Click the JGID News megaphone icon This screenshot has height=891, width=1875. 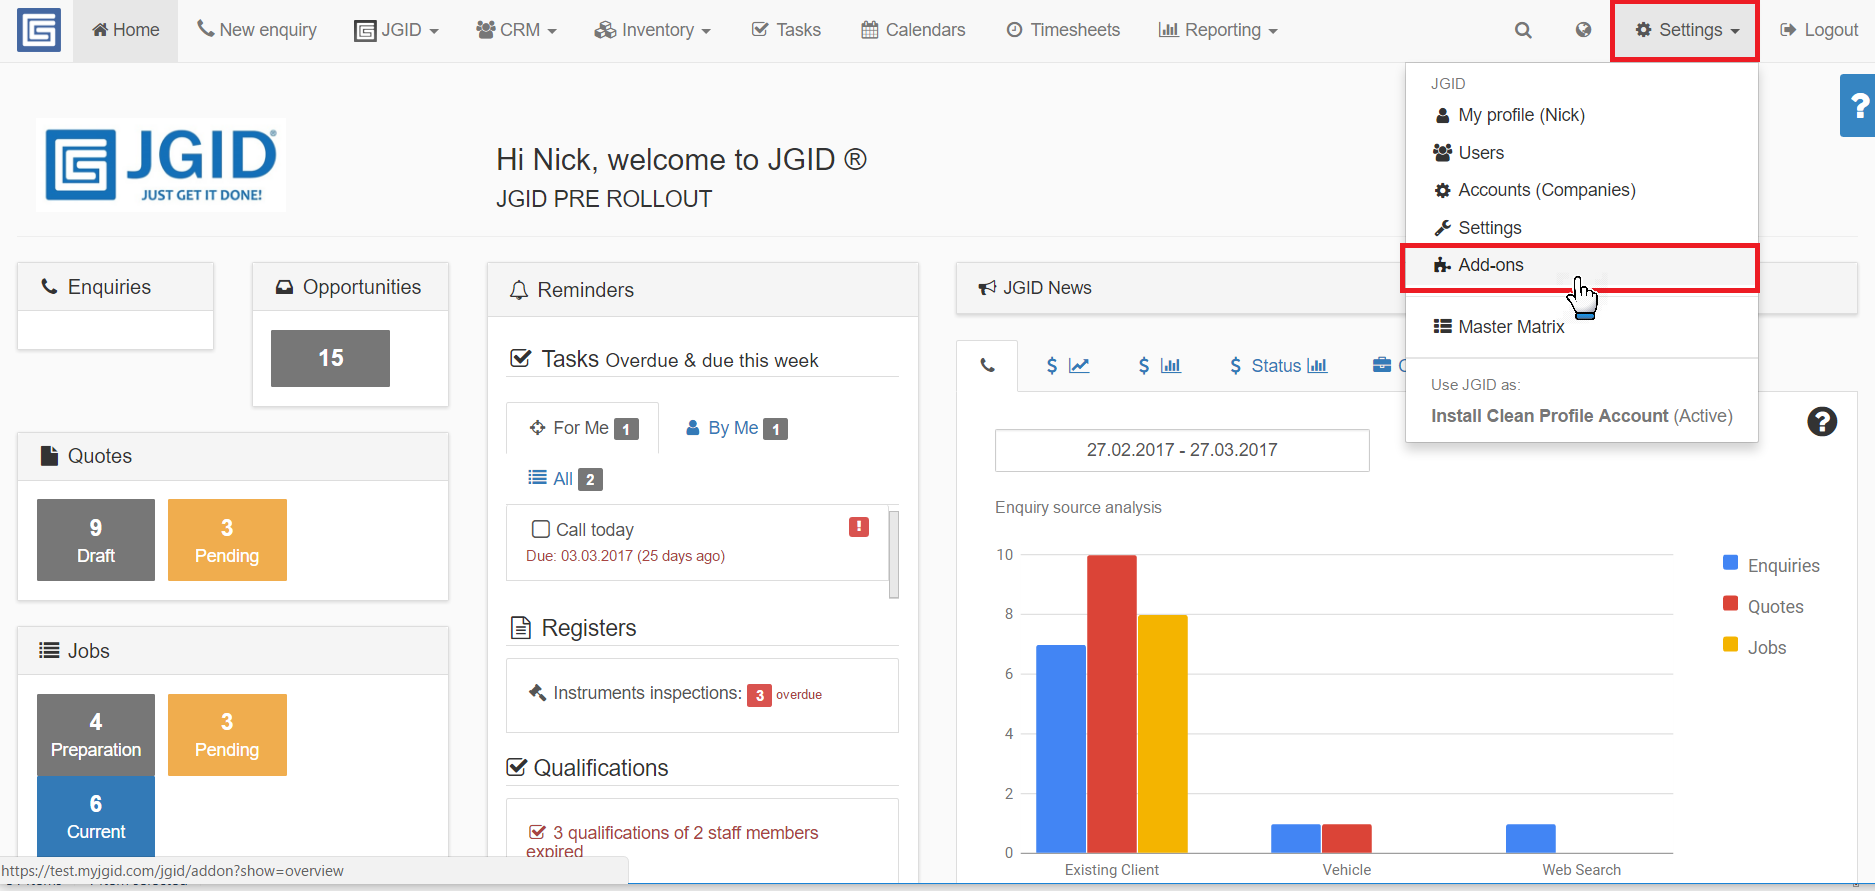pyautogui.click(x=987, y=288)
